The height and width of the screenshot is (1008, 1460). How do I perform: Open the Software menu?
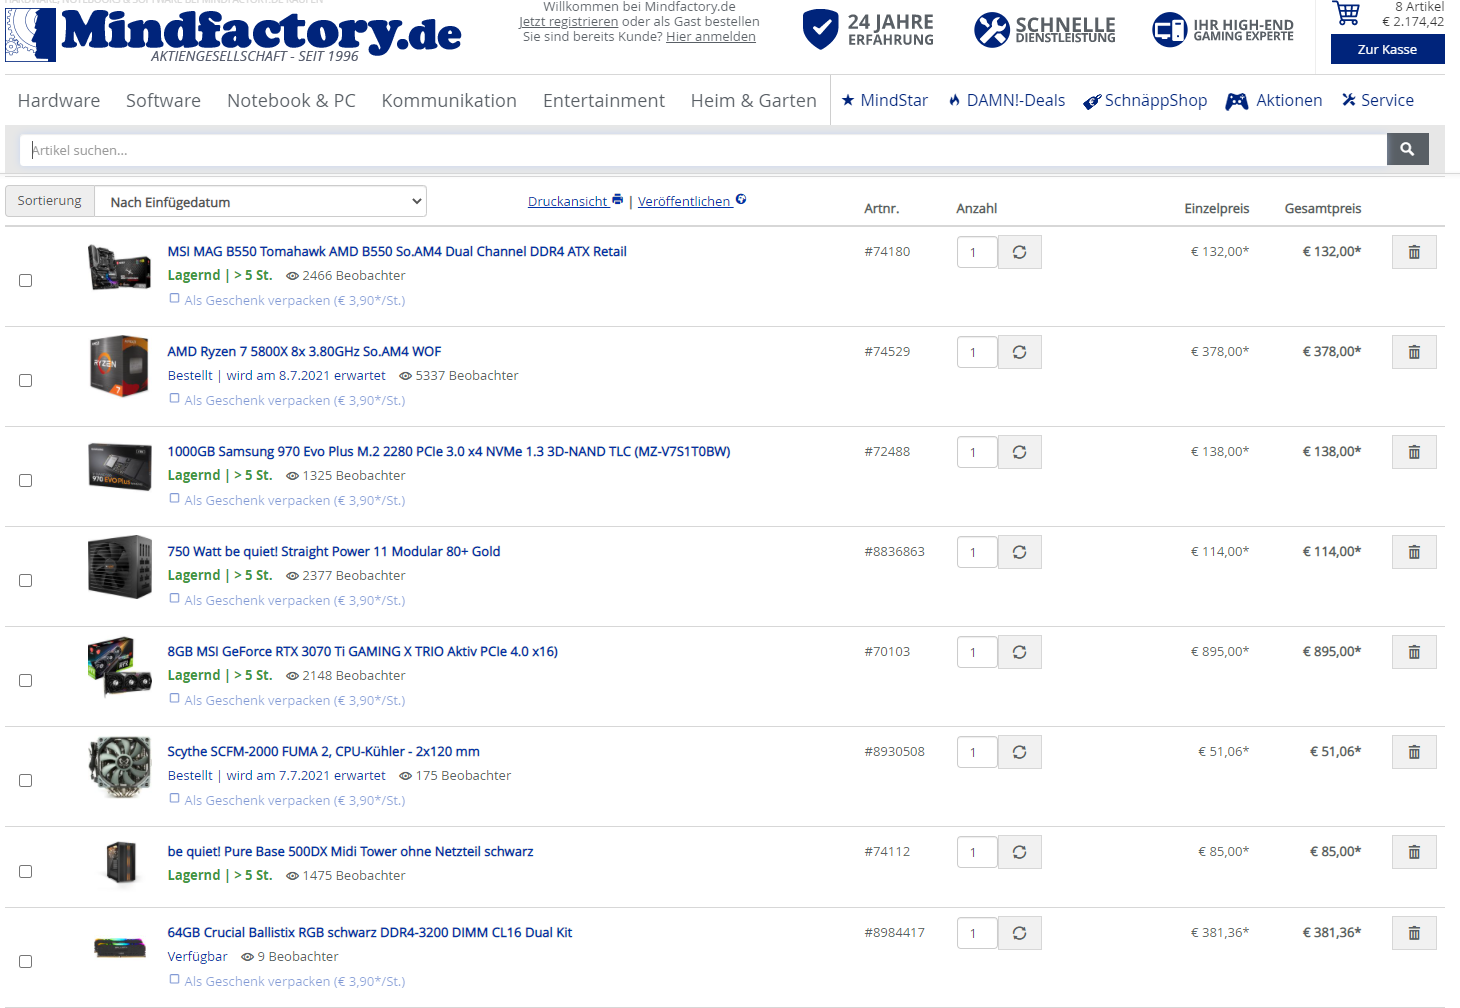[x=163, y=100]
